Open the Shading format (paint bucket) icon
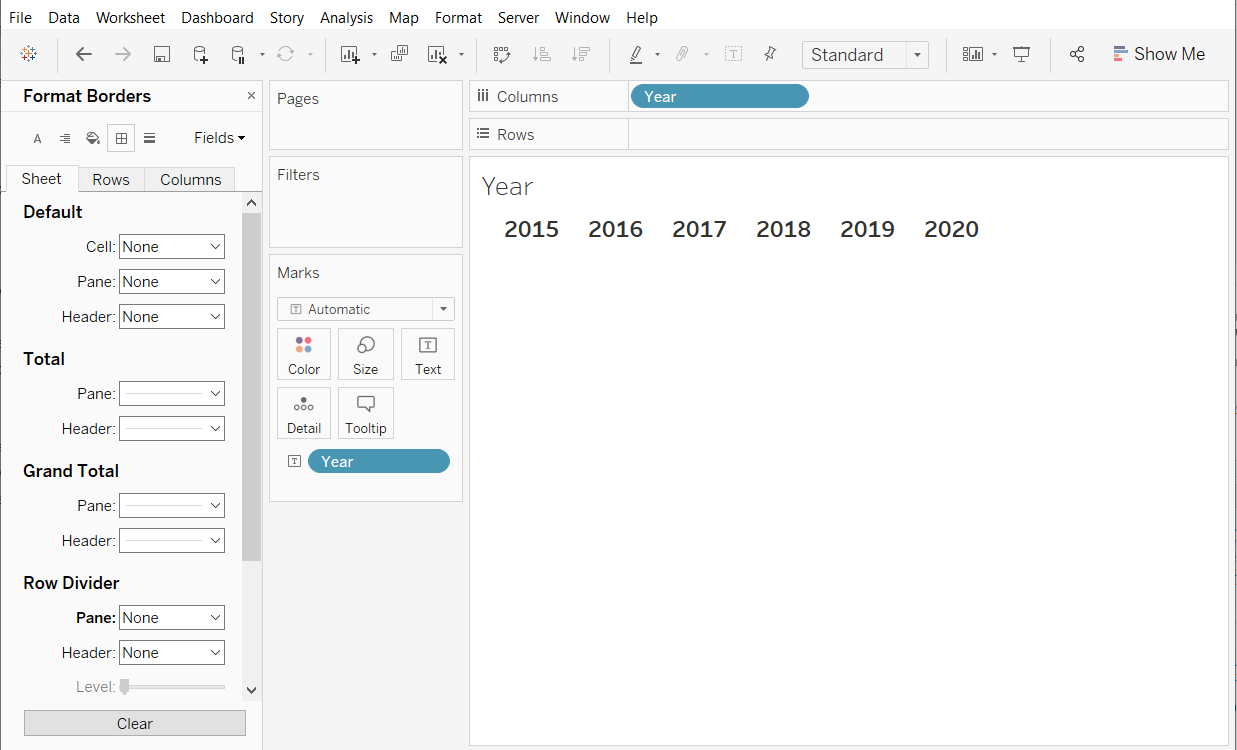Viewport: 1237px width, 750px height. pyautogui.click(x=93, y=138)
